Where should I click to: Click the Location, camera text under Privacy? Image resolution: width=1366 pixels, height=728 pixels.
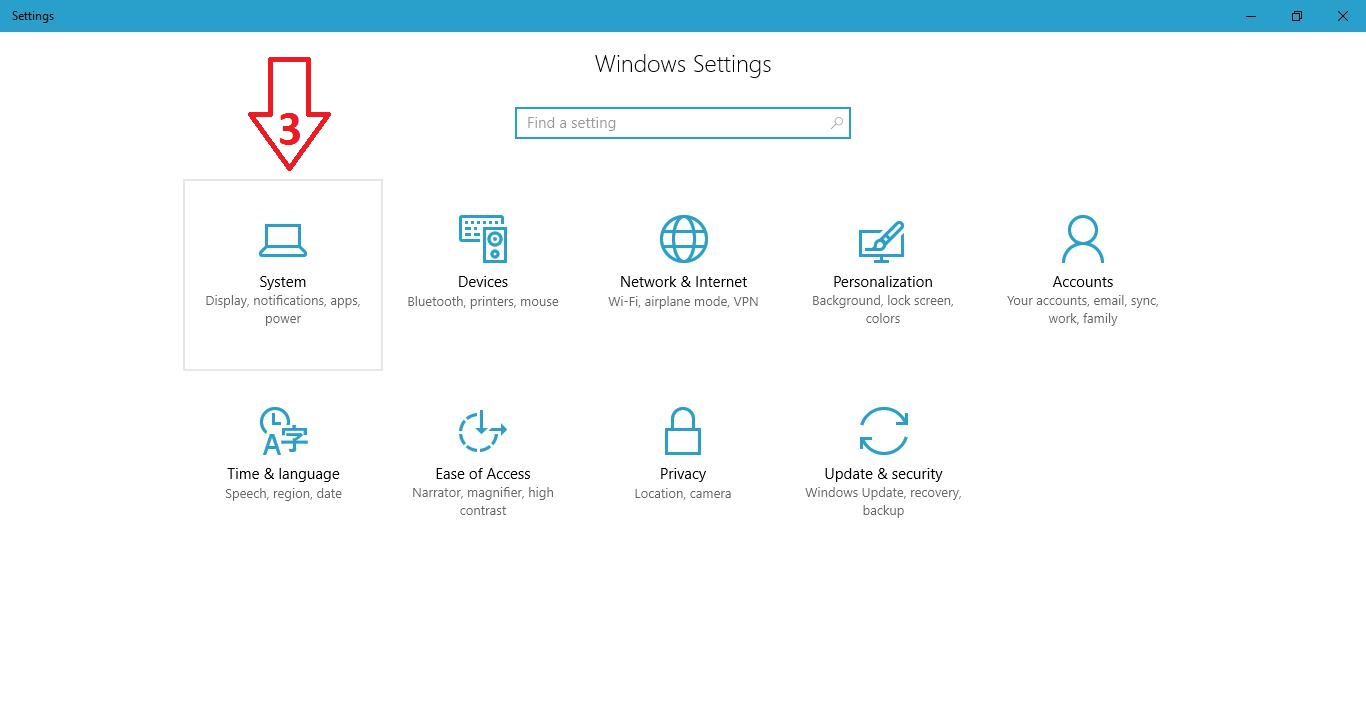pos(683,493)
